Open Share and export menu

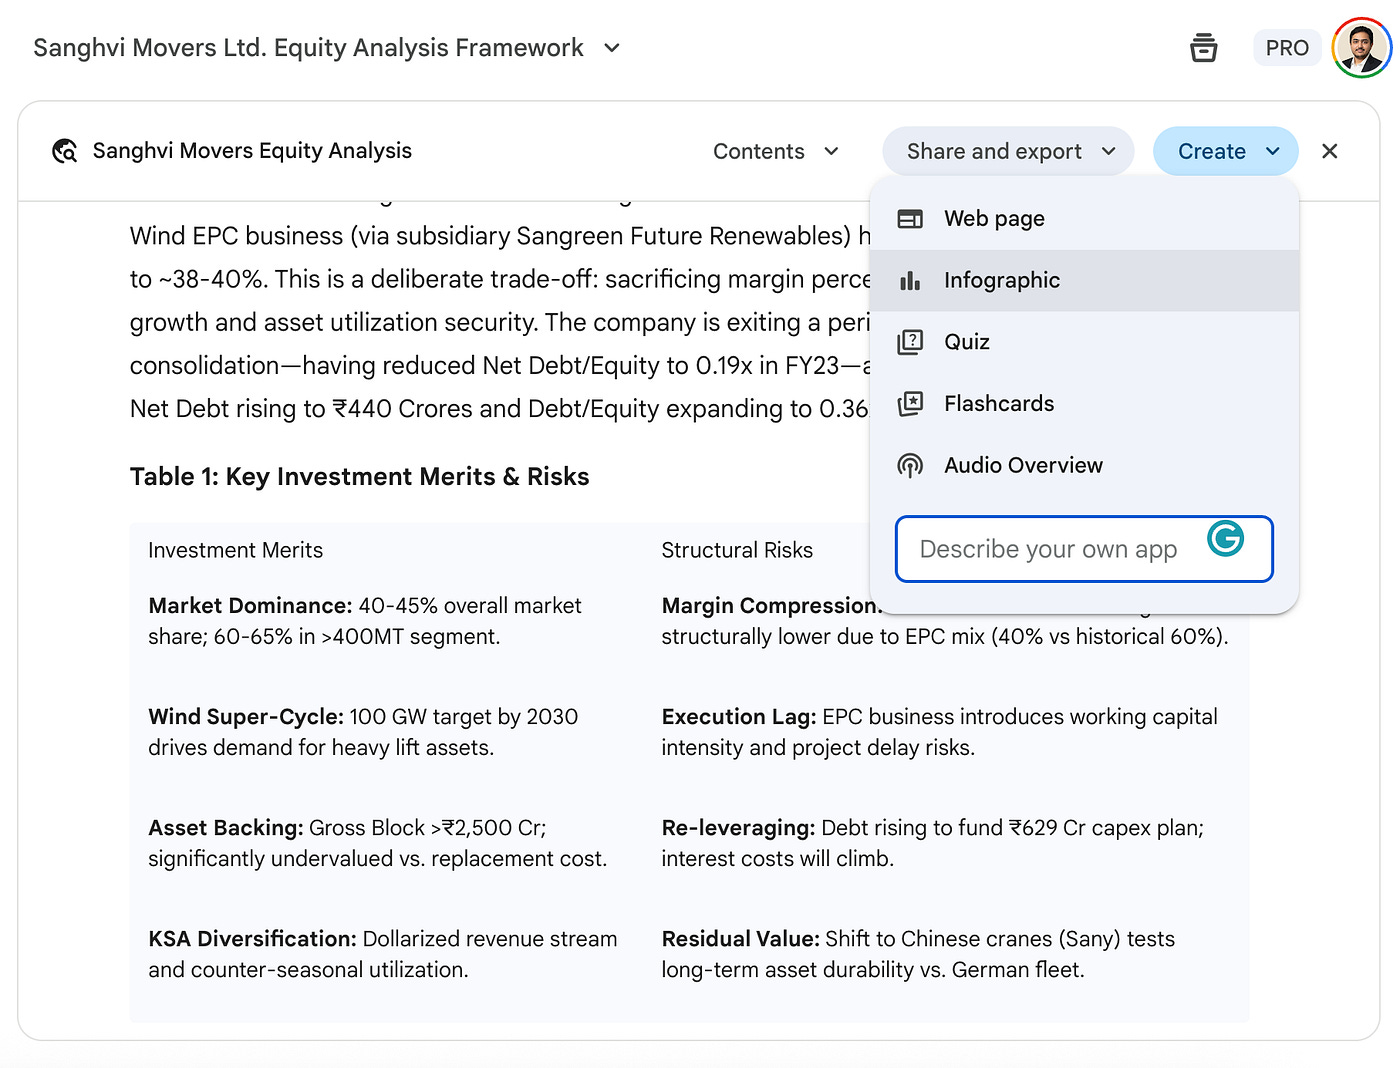click(x=1008, y=151)
